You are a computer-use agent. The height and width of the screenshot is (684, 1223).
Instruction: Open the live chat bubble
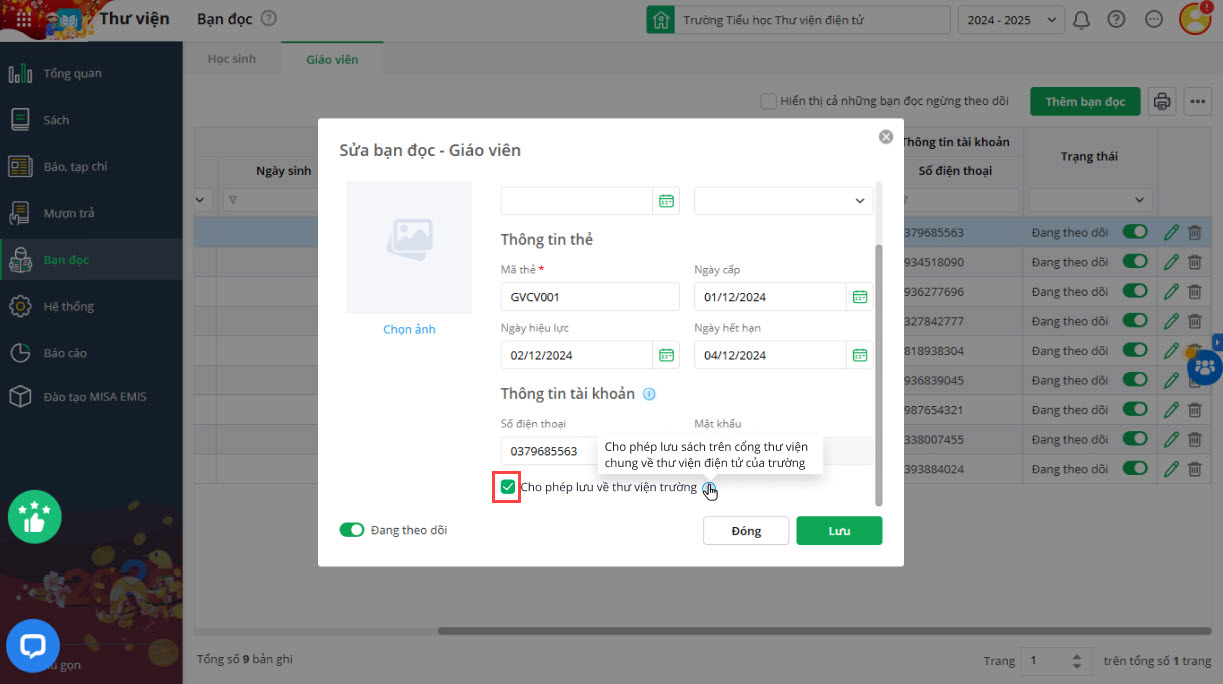coord(33,646)
